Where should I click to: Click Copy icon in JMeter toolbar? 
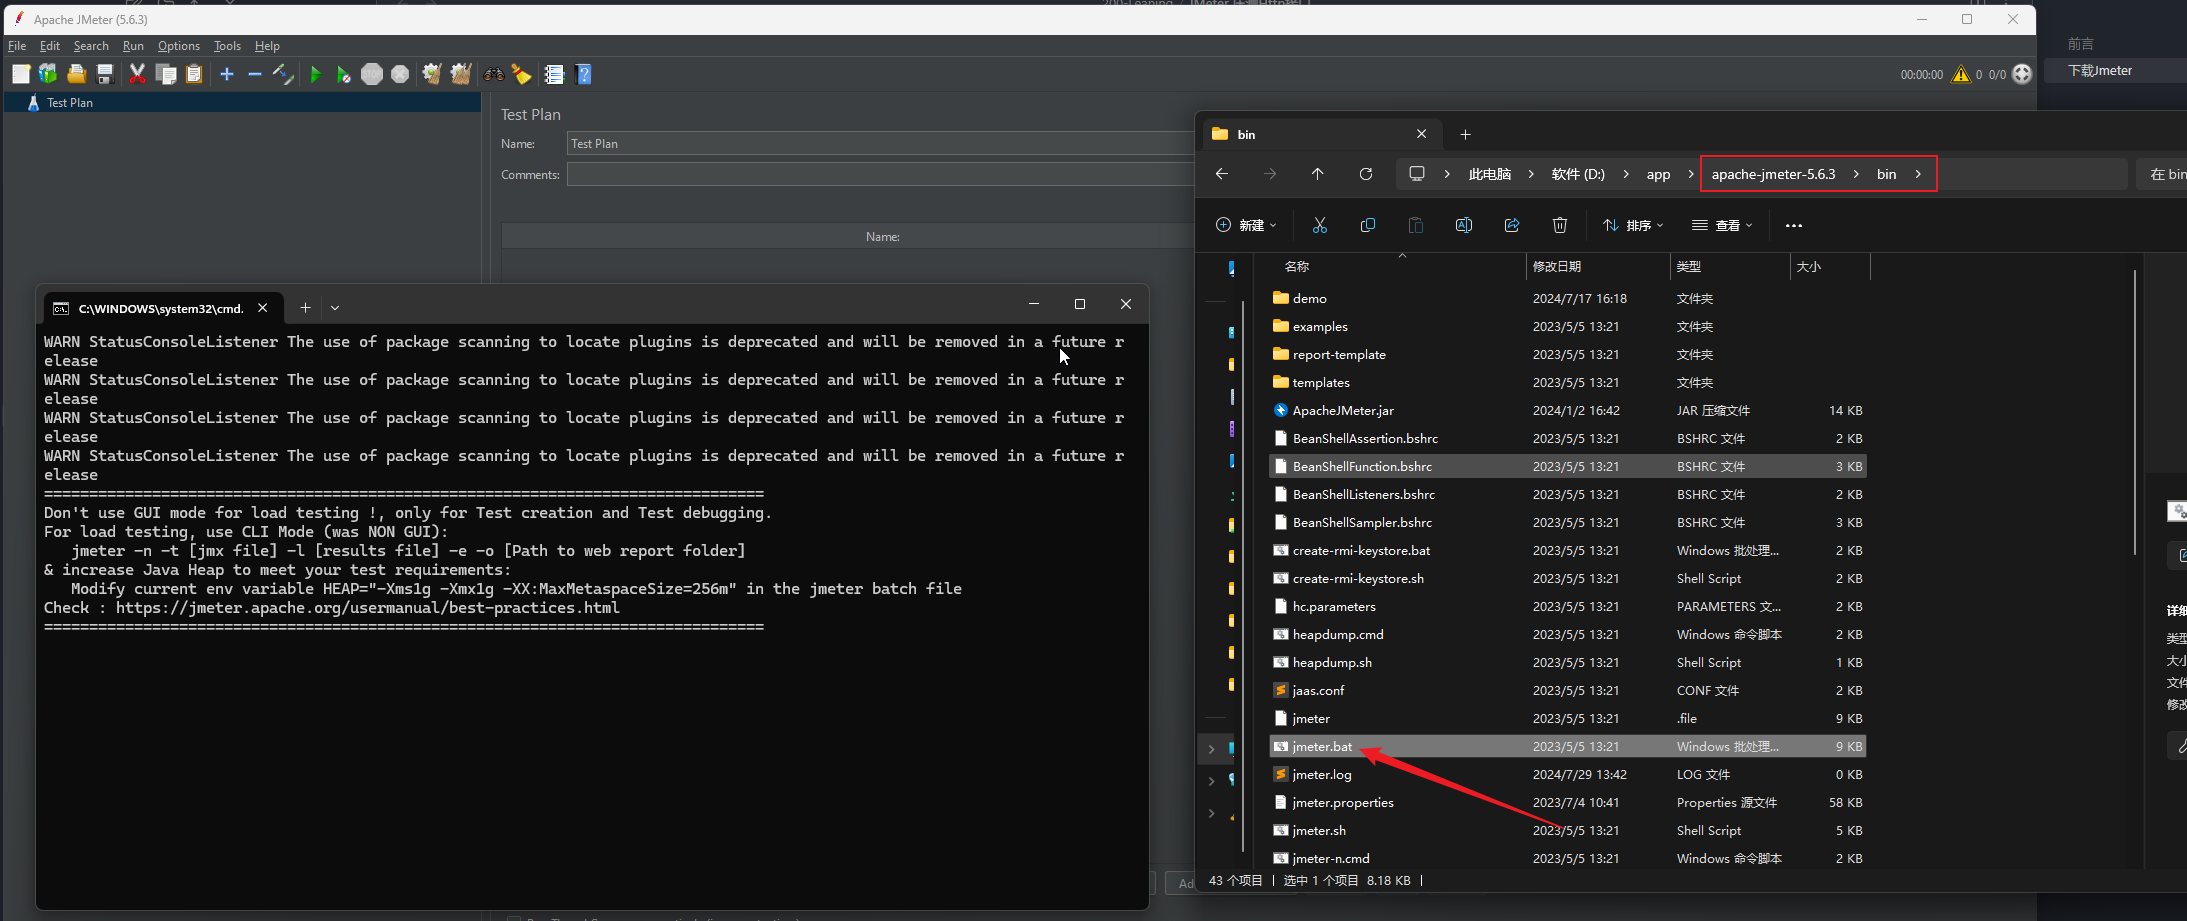pos(167,74)
